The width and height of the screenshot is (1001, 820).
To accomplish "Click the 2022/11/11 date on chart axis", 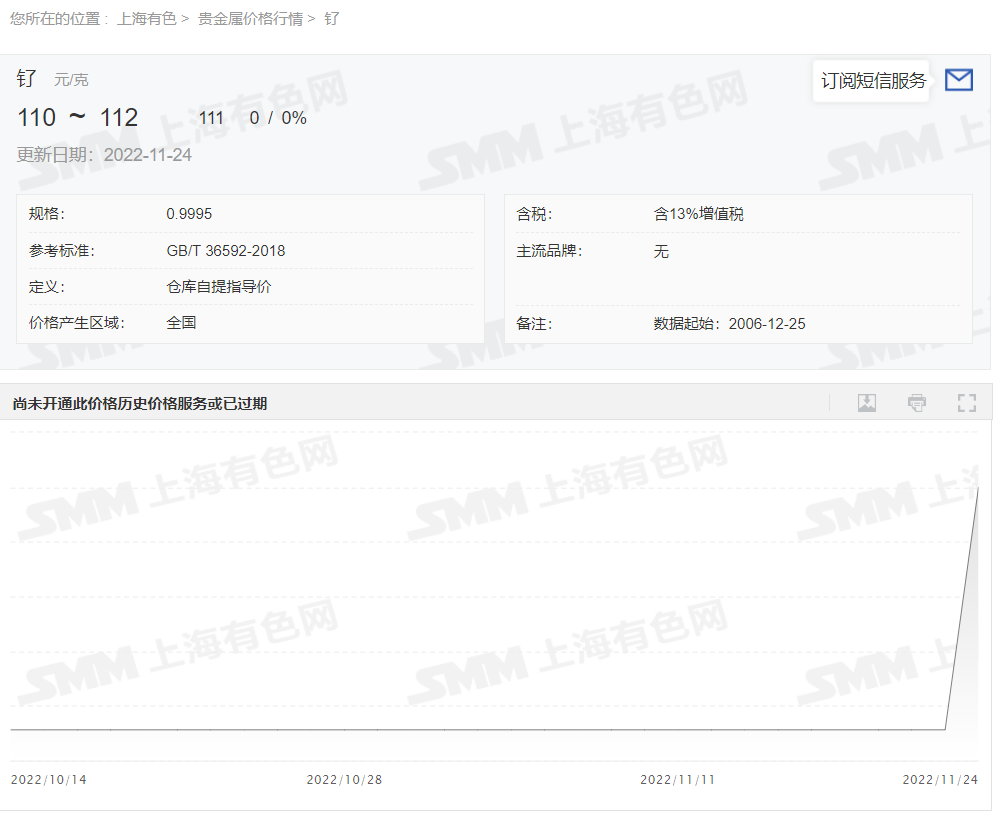I will 677,779.
